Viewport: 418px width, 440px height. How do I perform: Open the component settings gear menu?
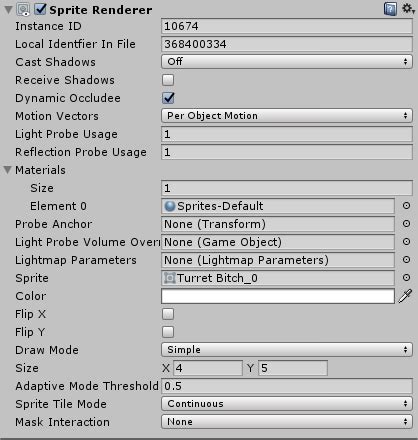click(408, 9)
